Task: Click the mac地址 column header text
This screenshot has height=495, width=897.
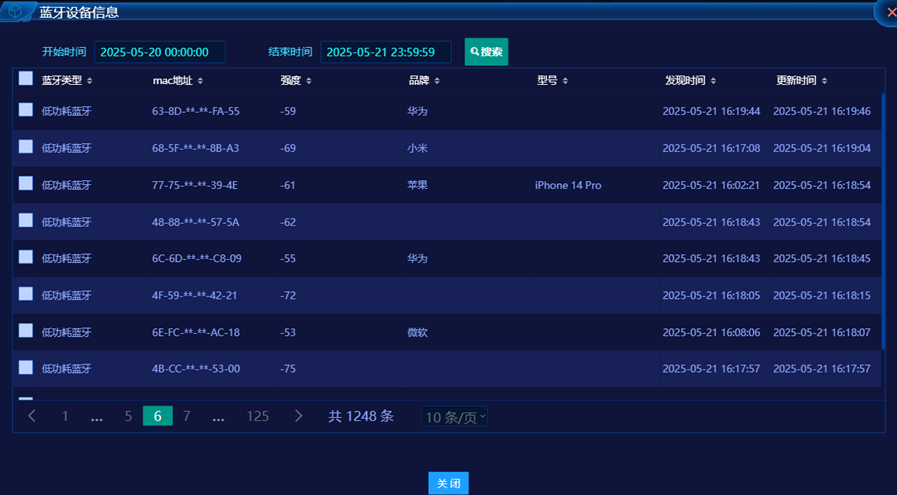Action: pyautogui.click(x=173, y=81)
